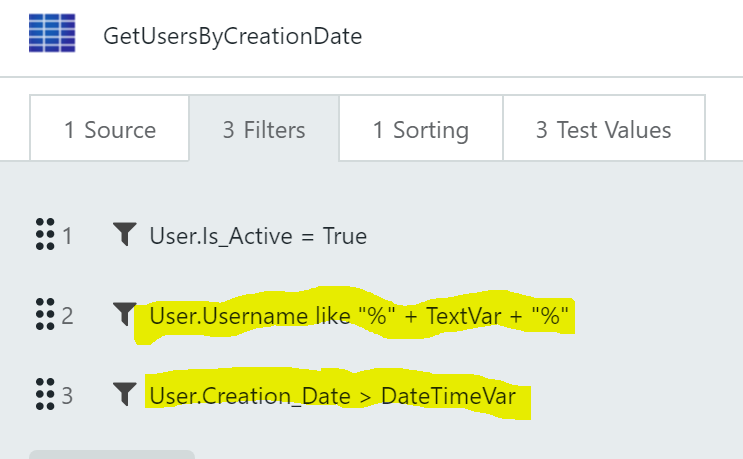Switch to the 1 Sorting tab

(420, 130)
